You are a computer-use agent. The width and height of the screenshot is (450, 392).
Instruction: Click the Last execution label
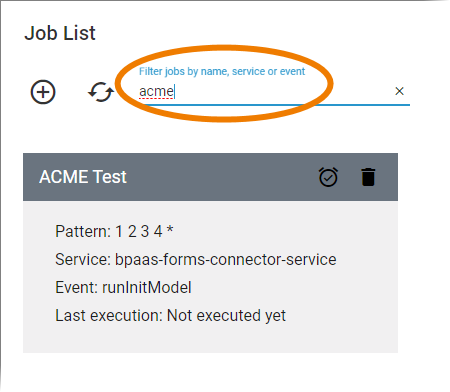tap(109, 315)
